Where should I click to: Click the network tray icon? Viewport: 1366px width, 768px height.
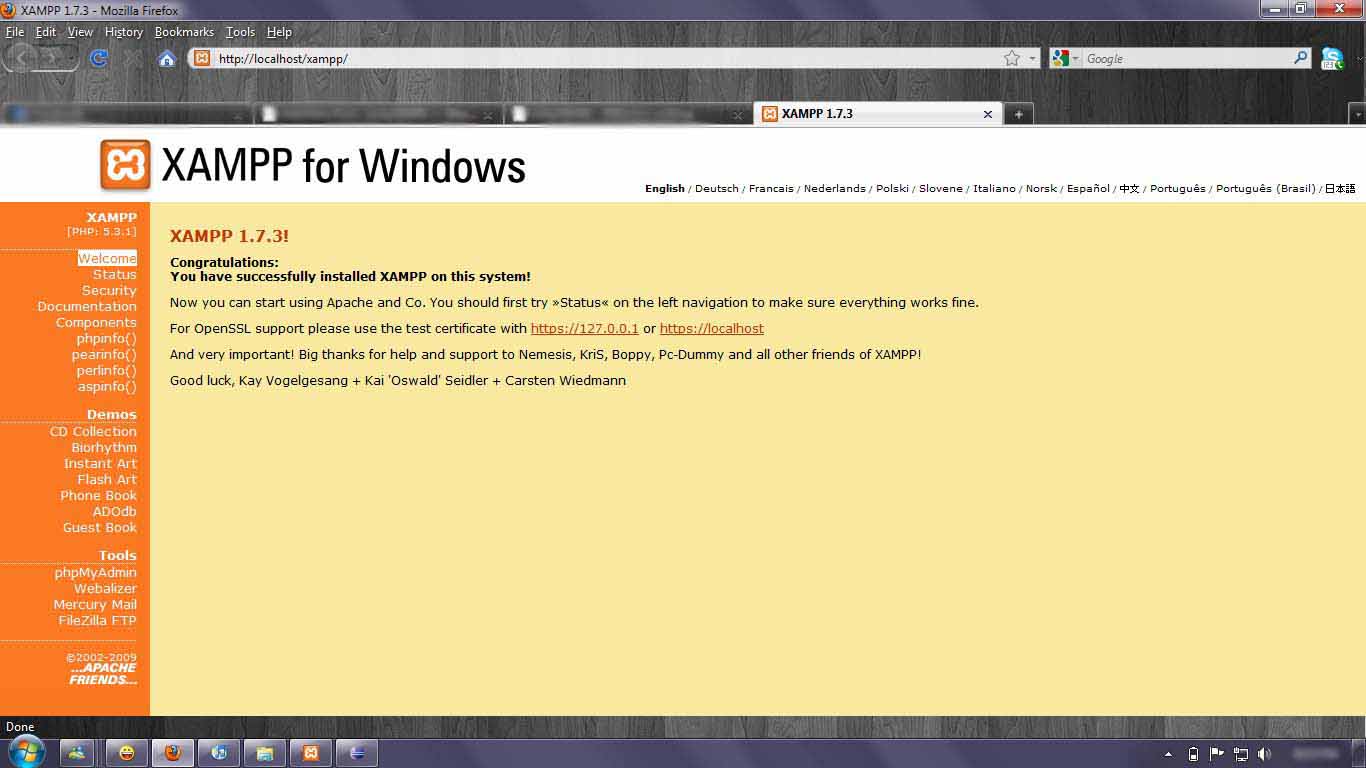coord(1241,754)
